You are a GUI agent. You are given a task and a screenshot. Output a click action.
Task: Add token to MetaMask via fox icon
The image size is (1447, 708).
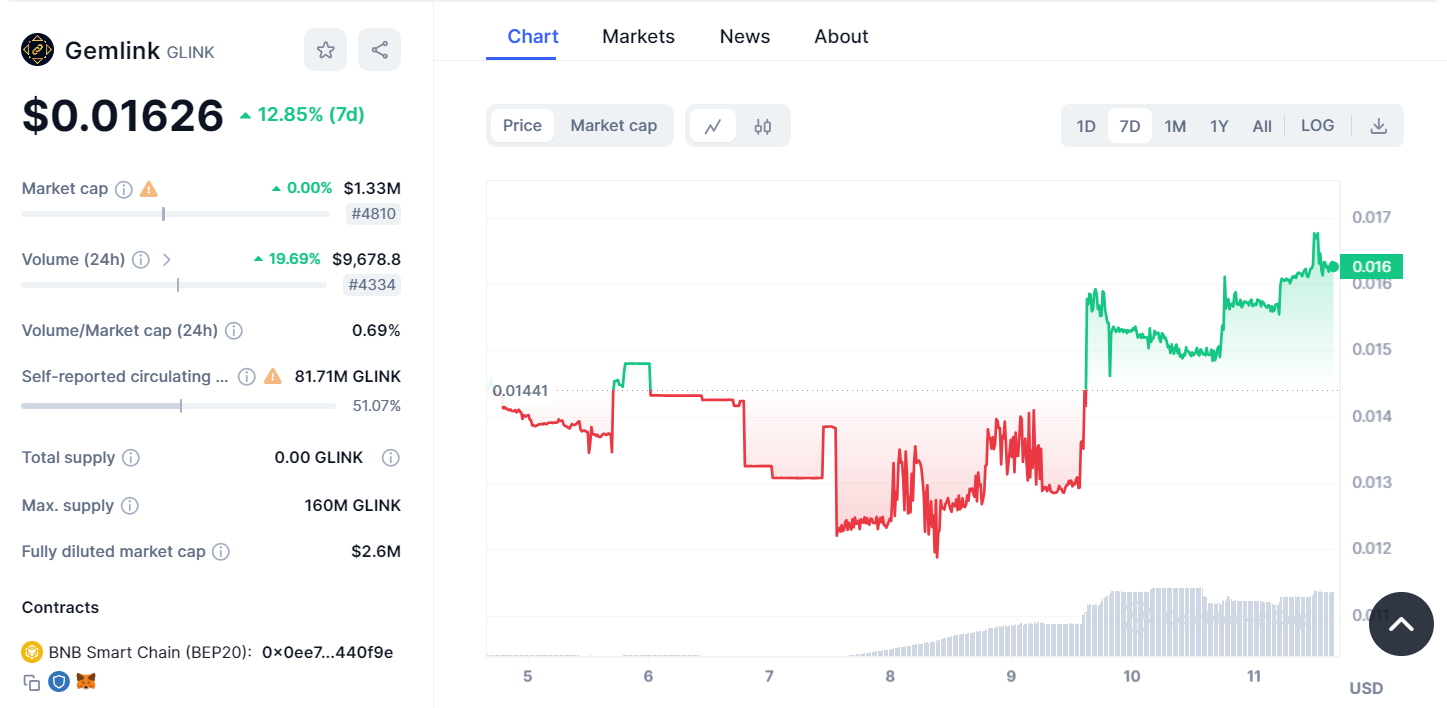pos(87,682)
